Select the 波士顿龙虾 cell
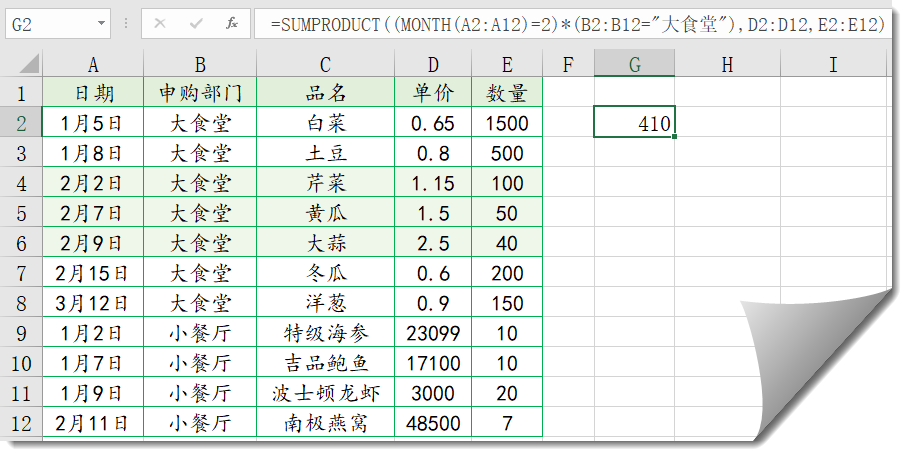This screenshot has width=907, height=456. click(326, 394)
